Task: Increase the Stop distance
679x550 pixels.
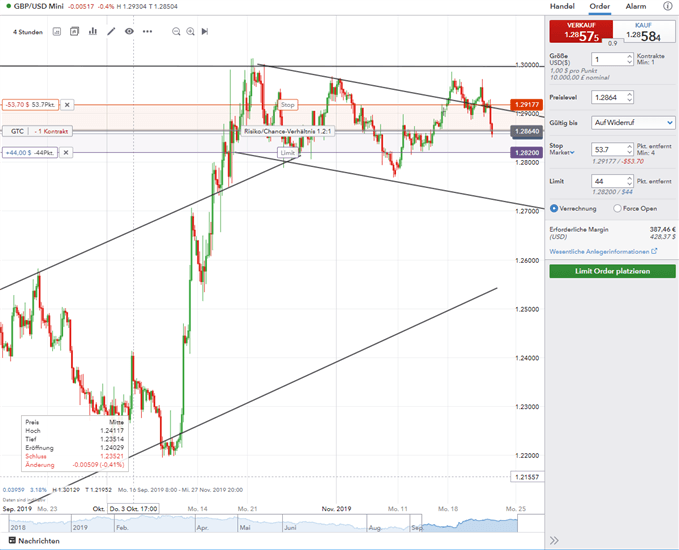Action: [630, 146]
